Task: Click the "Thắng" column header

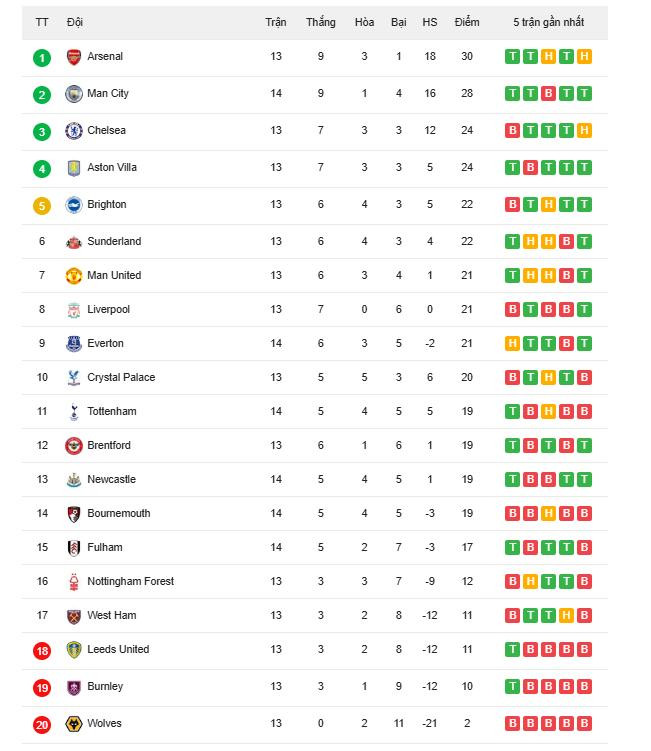Action: (x=320, y=22)
